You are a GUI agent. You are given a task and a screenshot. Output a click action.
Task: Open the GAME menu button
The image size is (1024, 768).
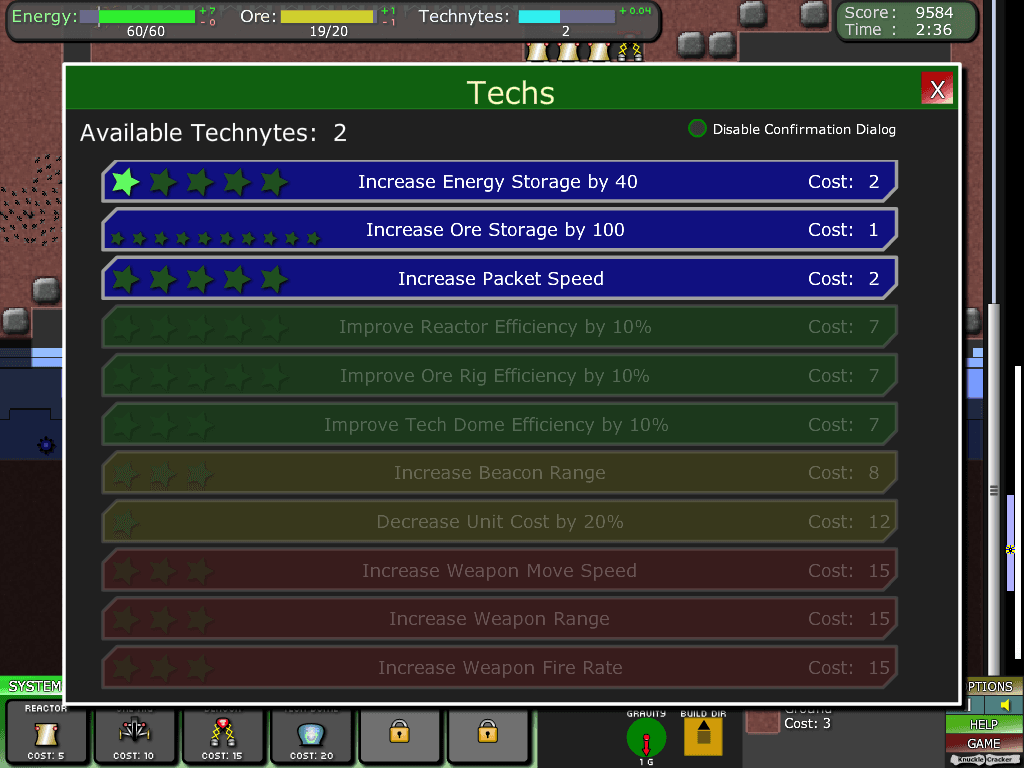tap(984, 743)
